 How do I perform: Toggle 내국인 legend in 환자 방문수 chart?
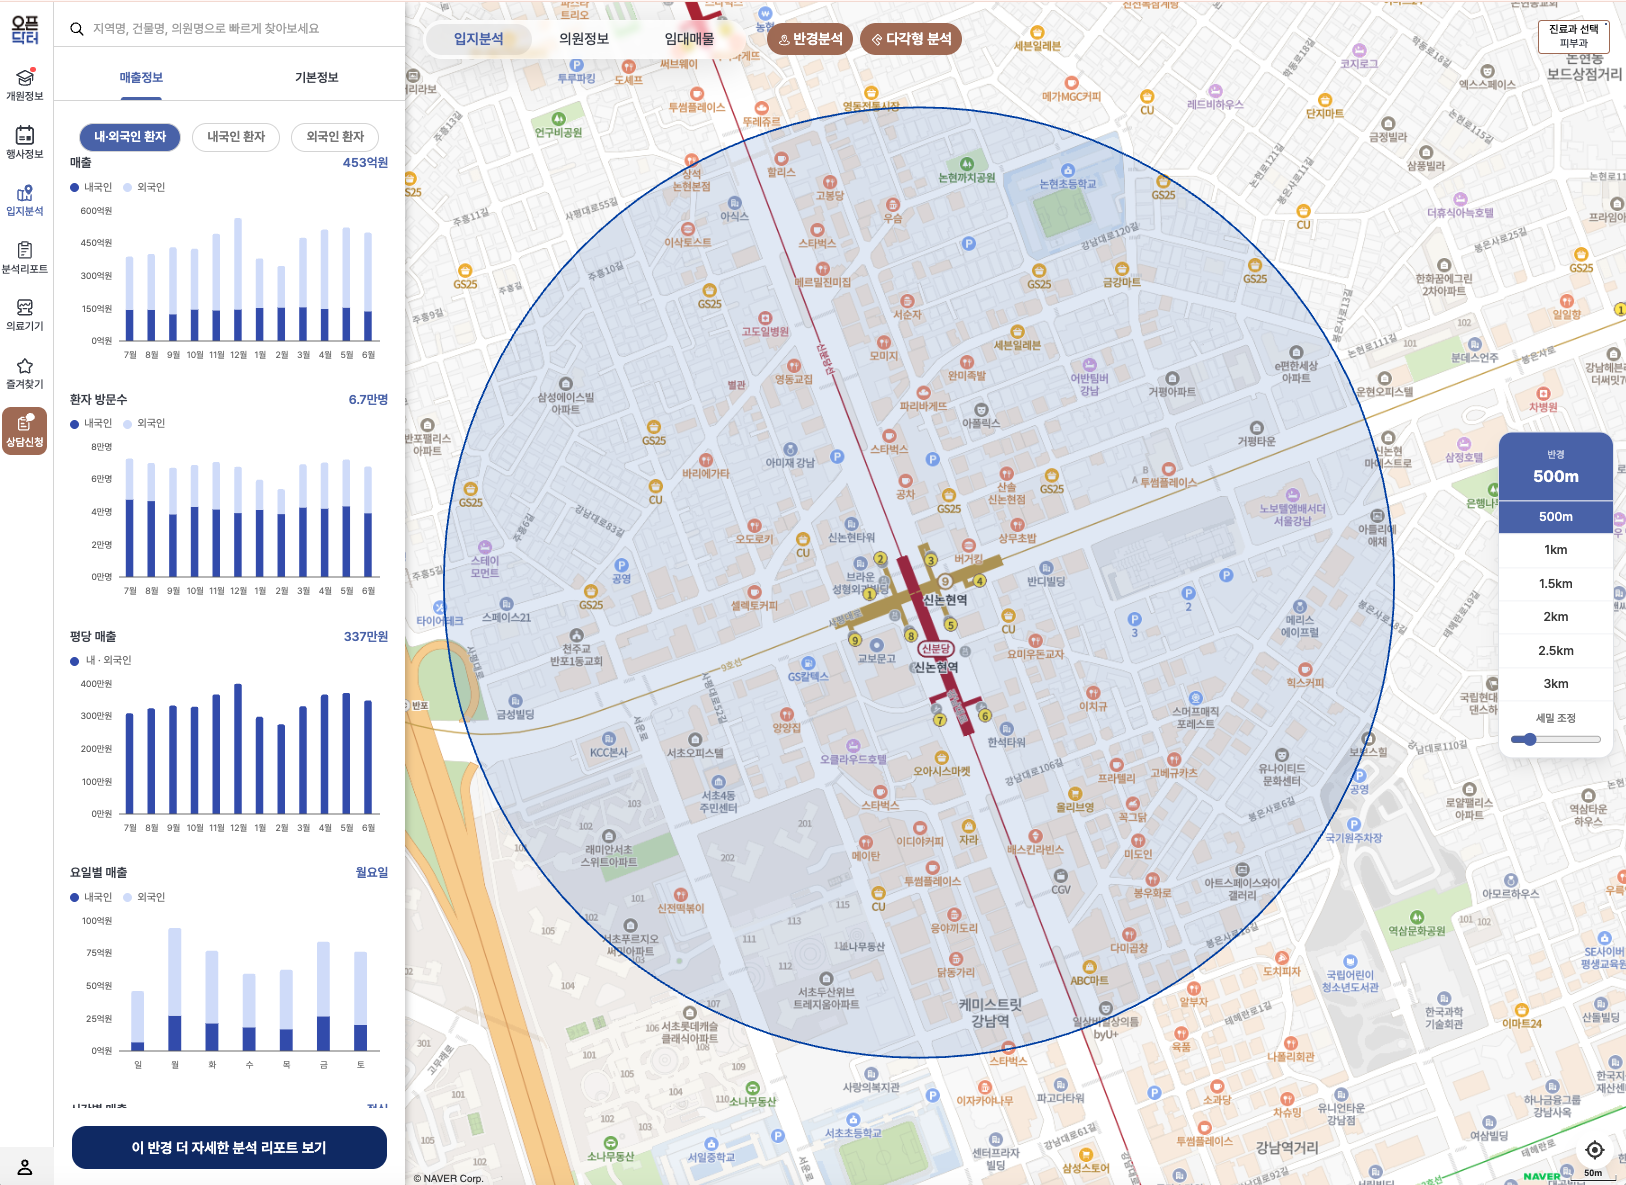pos(91,424)
